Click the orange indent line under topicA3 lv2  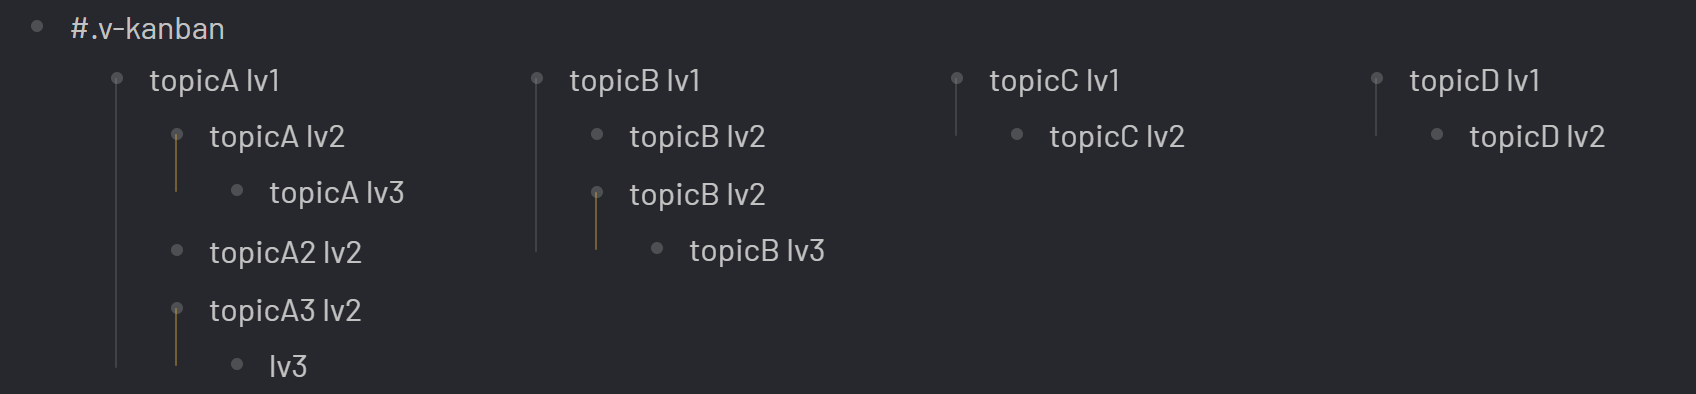pyautogui.click(x=176, y=337)
